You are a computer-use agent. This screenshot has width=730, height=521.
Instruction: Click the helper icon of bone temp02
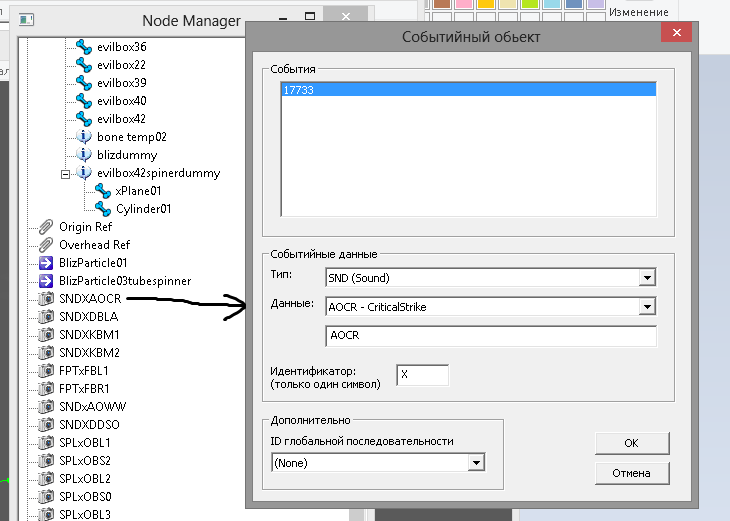click(84, 136)
